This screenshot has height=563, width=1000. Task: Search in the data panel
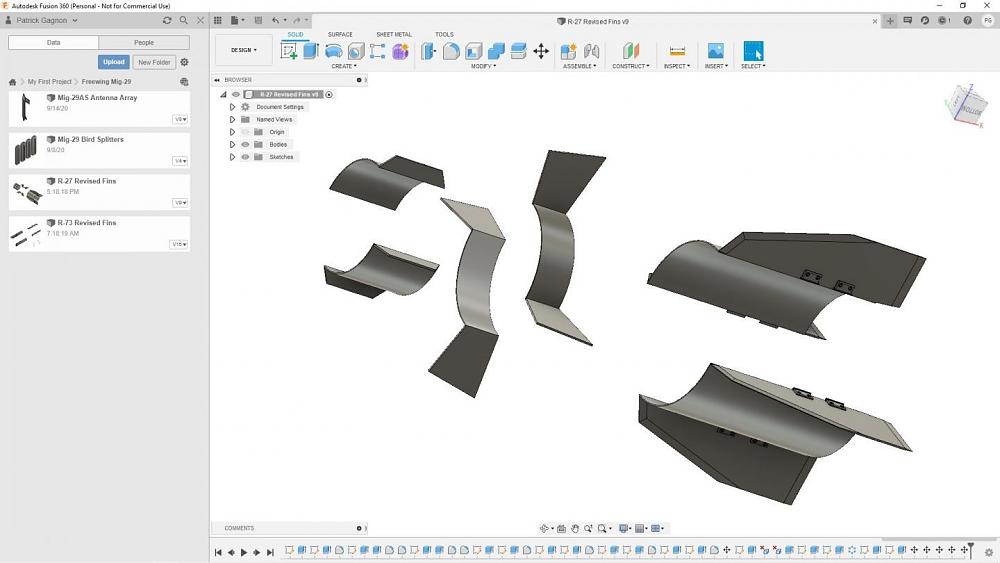pyautogui.click(x=184, y=20)
